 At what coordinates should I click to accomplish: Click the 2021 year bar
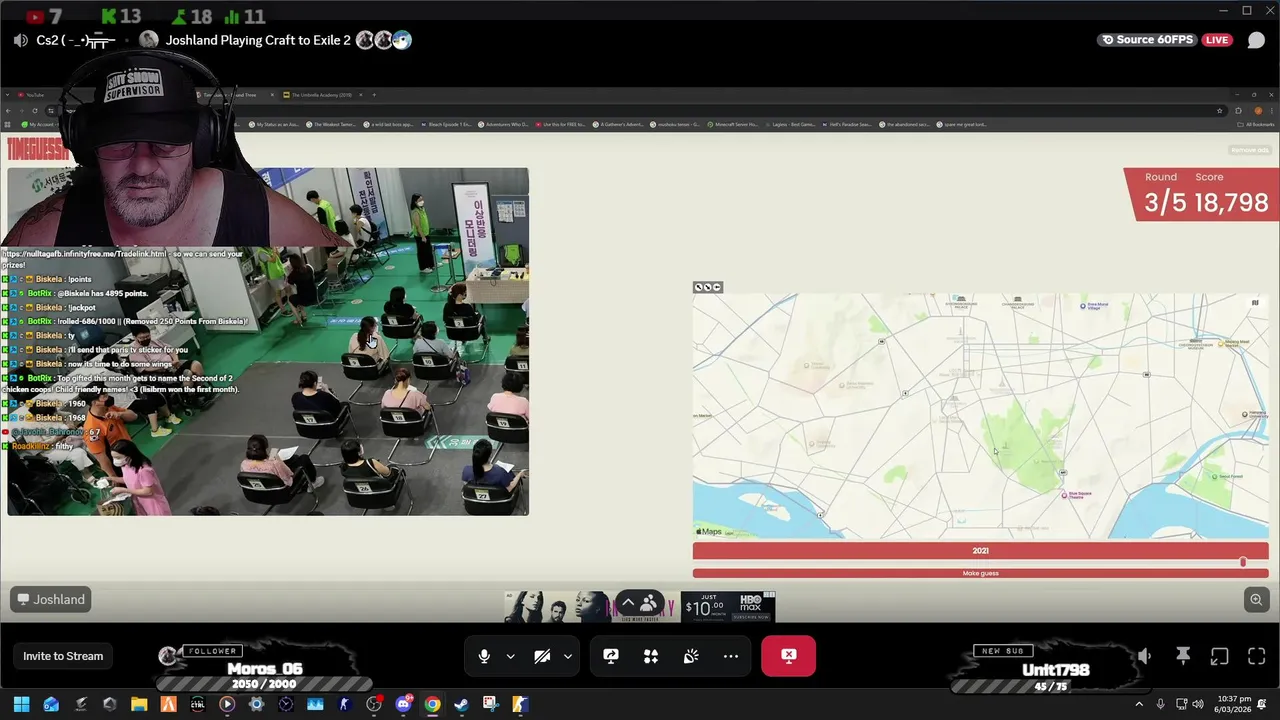[980, 551]
